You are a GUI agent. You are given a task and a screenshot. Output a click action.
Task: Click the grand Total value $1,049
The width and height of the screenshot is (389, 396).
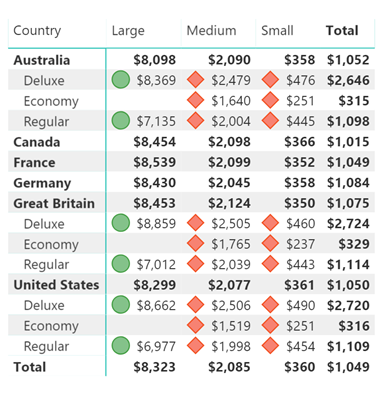[x=348, y=367]
